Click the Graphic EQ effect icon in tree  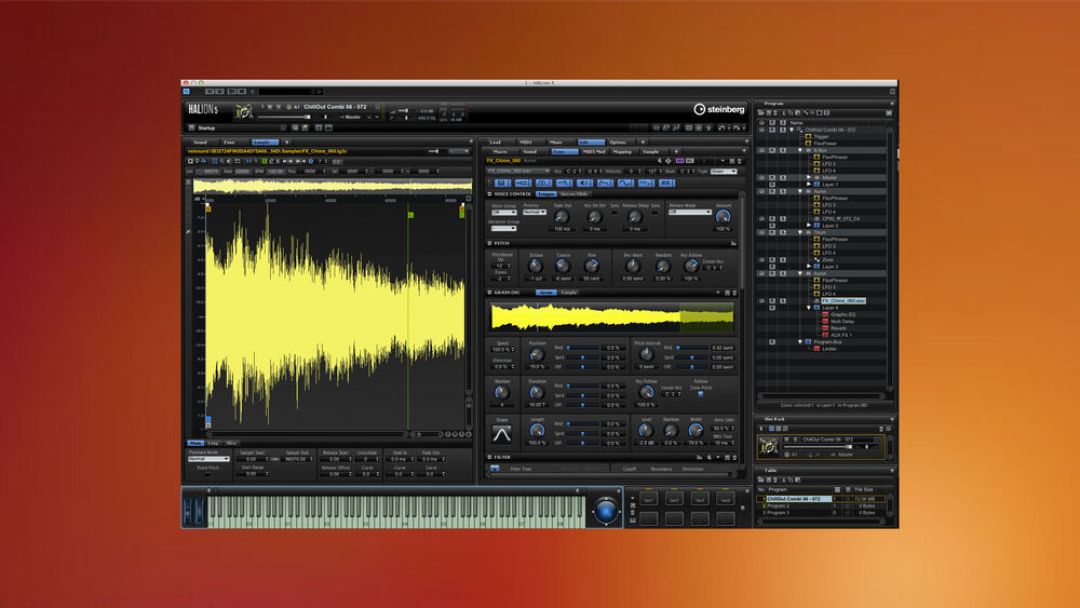tap(825, 315)
